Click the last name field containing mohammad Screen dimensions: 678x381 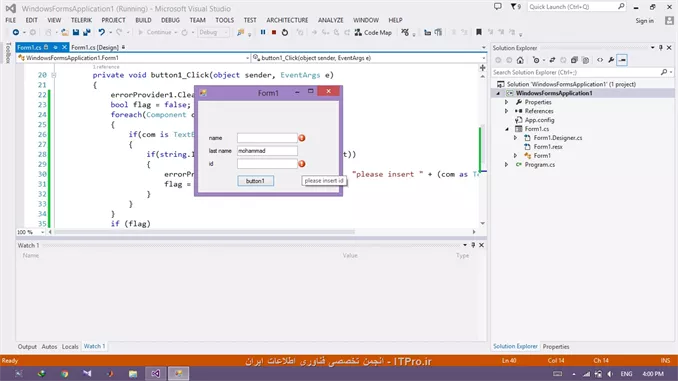click(x=267, y=151)
